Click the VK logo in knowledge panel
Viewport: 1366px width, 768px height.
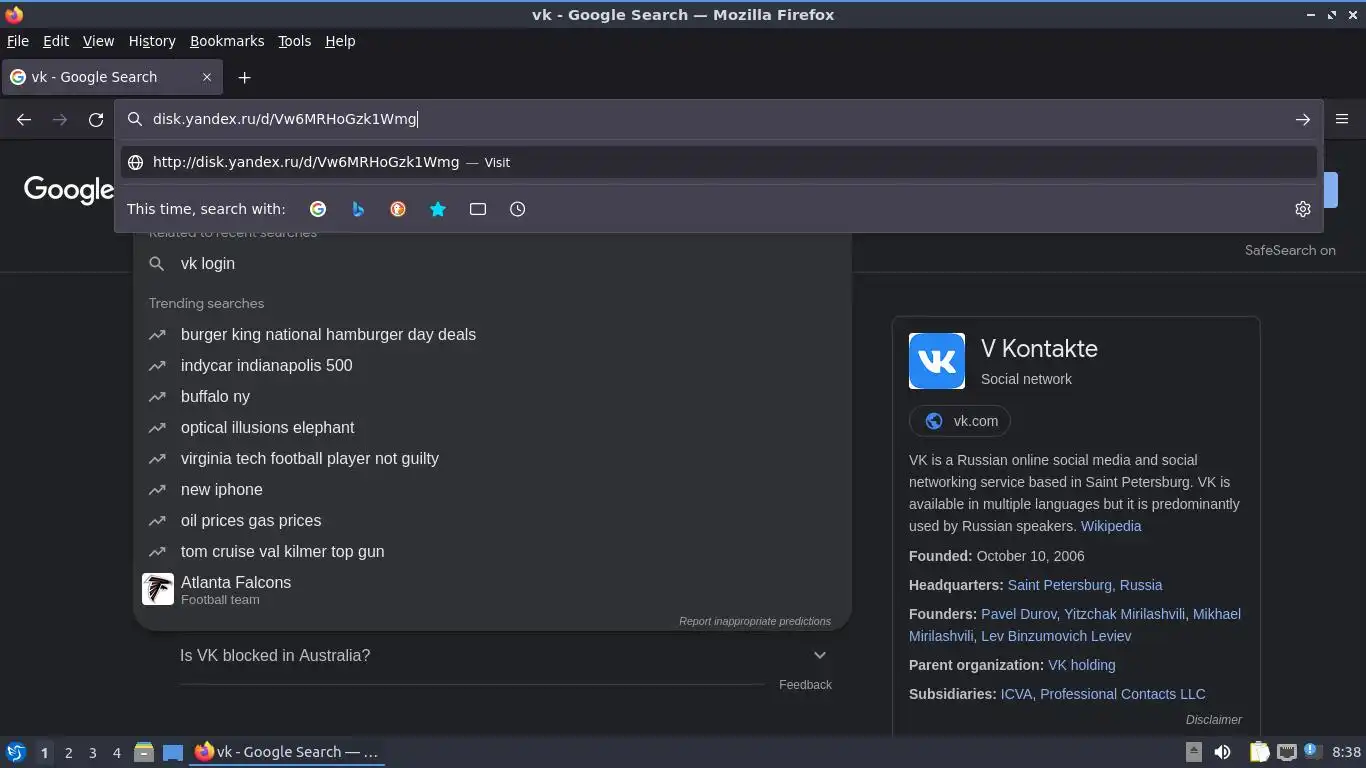tap(937, 361)
